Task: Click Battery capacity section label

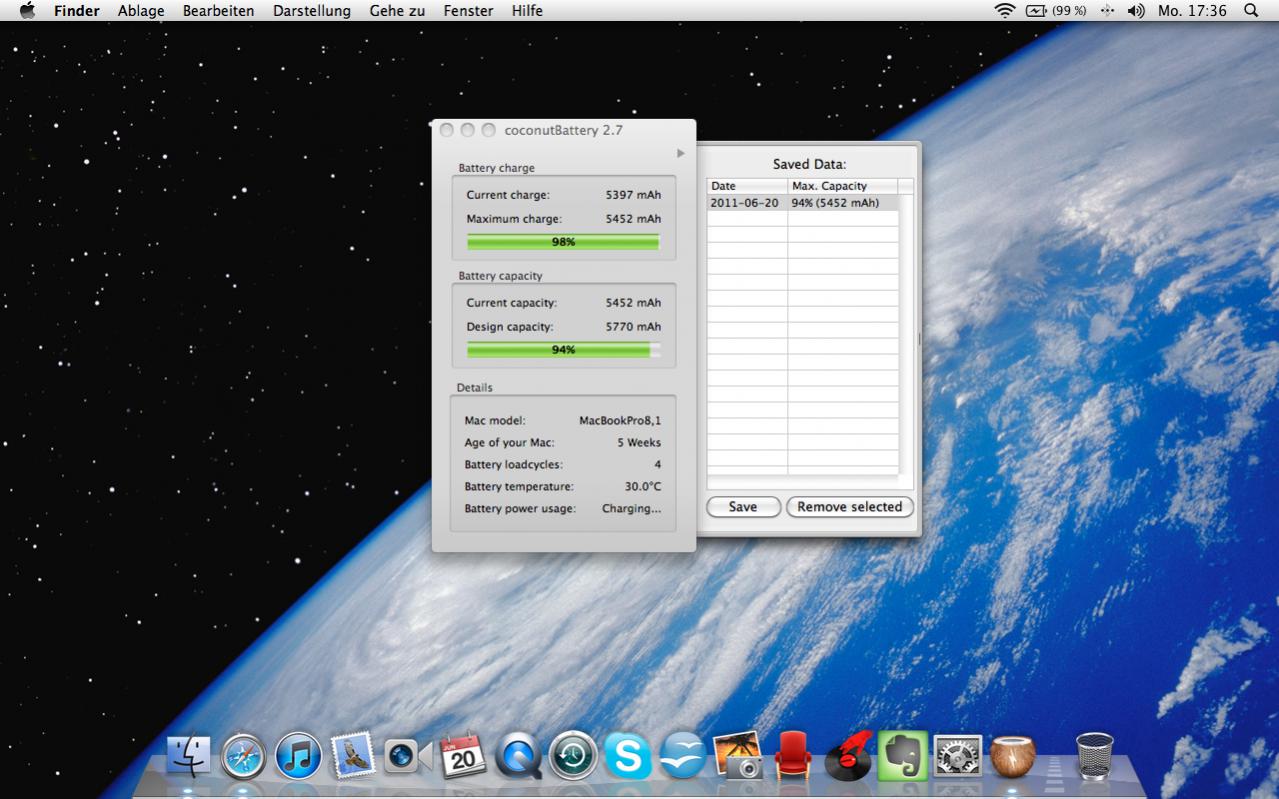Action: pyautogui.click(x=500, y=276)
